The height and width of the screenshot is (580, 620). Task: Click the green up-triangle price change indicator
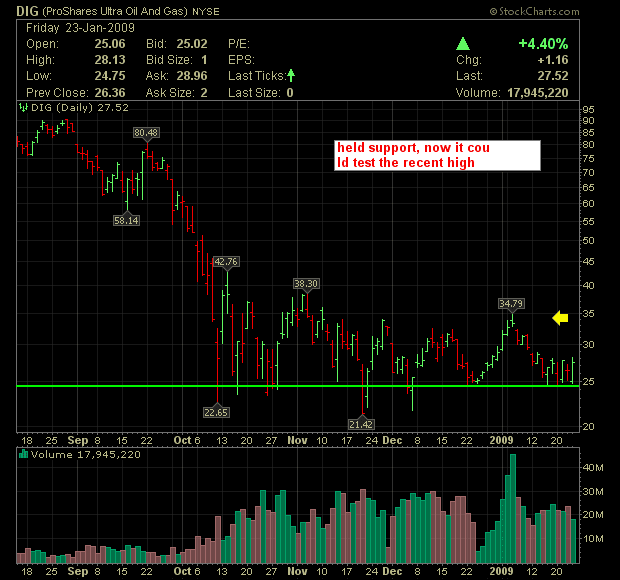tap(463, 43)
